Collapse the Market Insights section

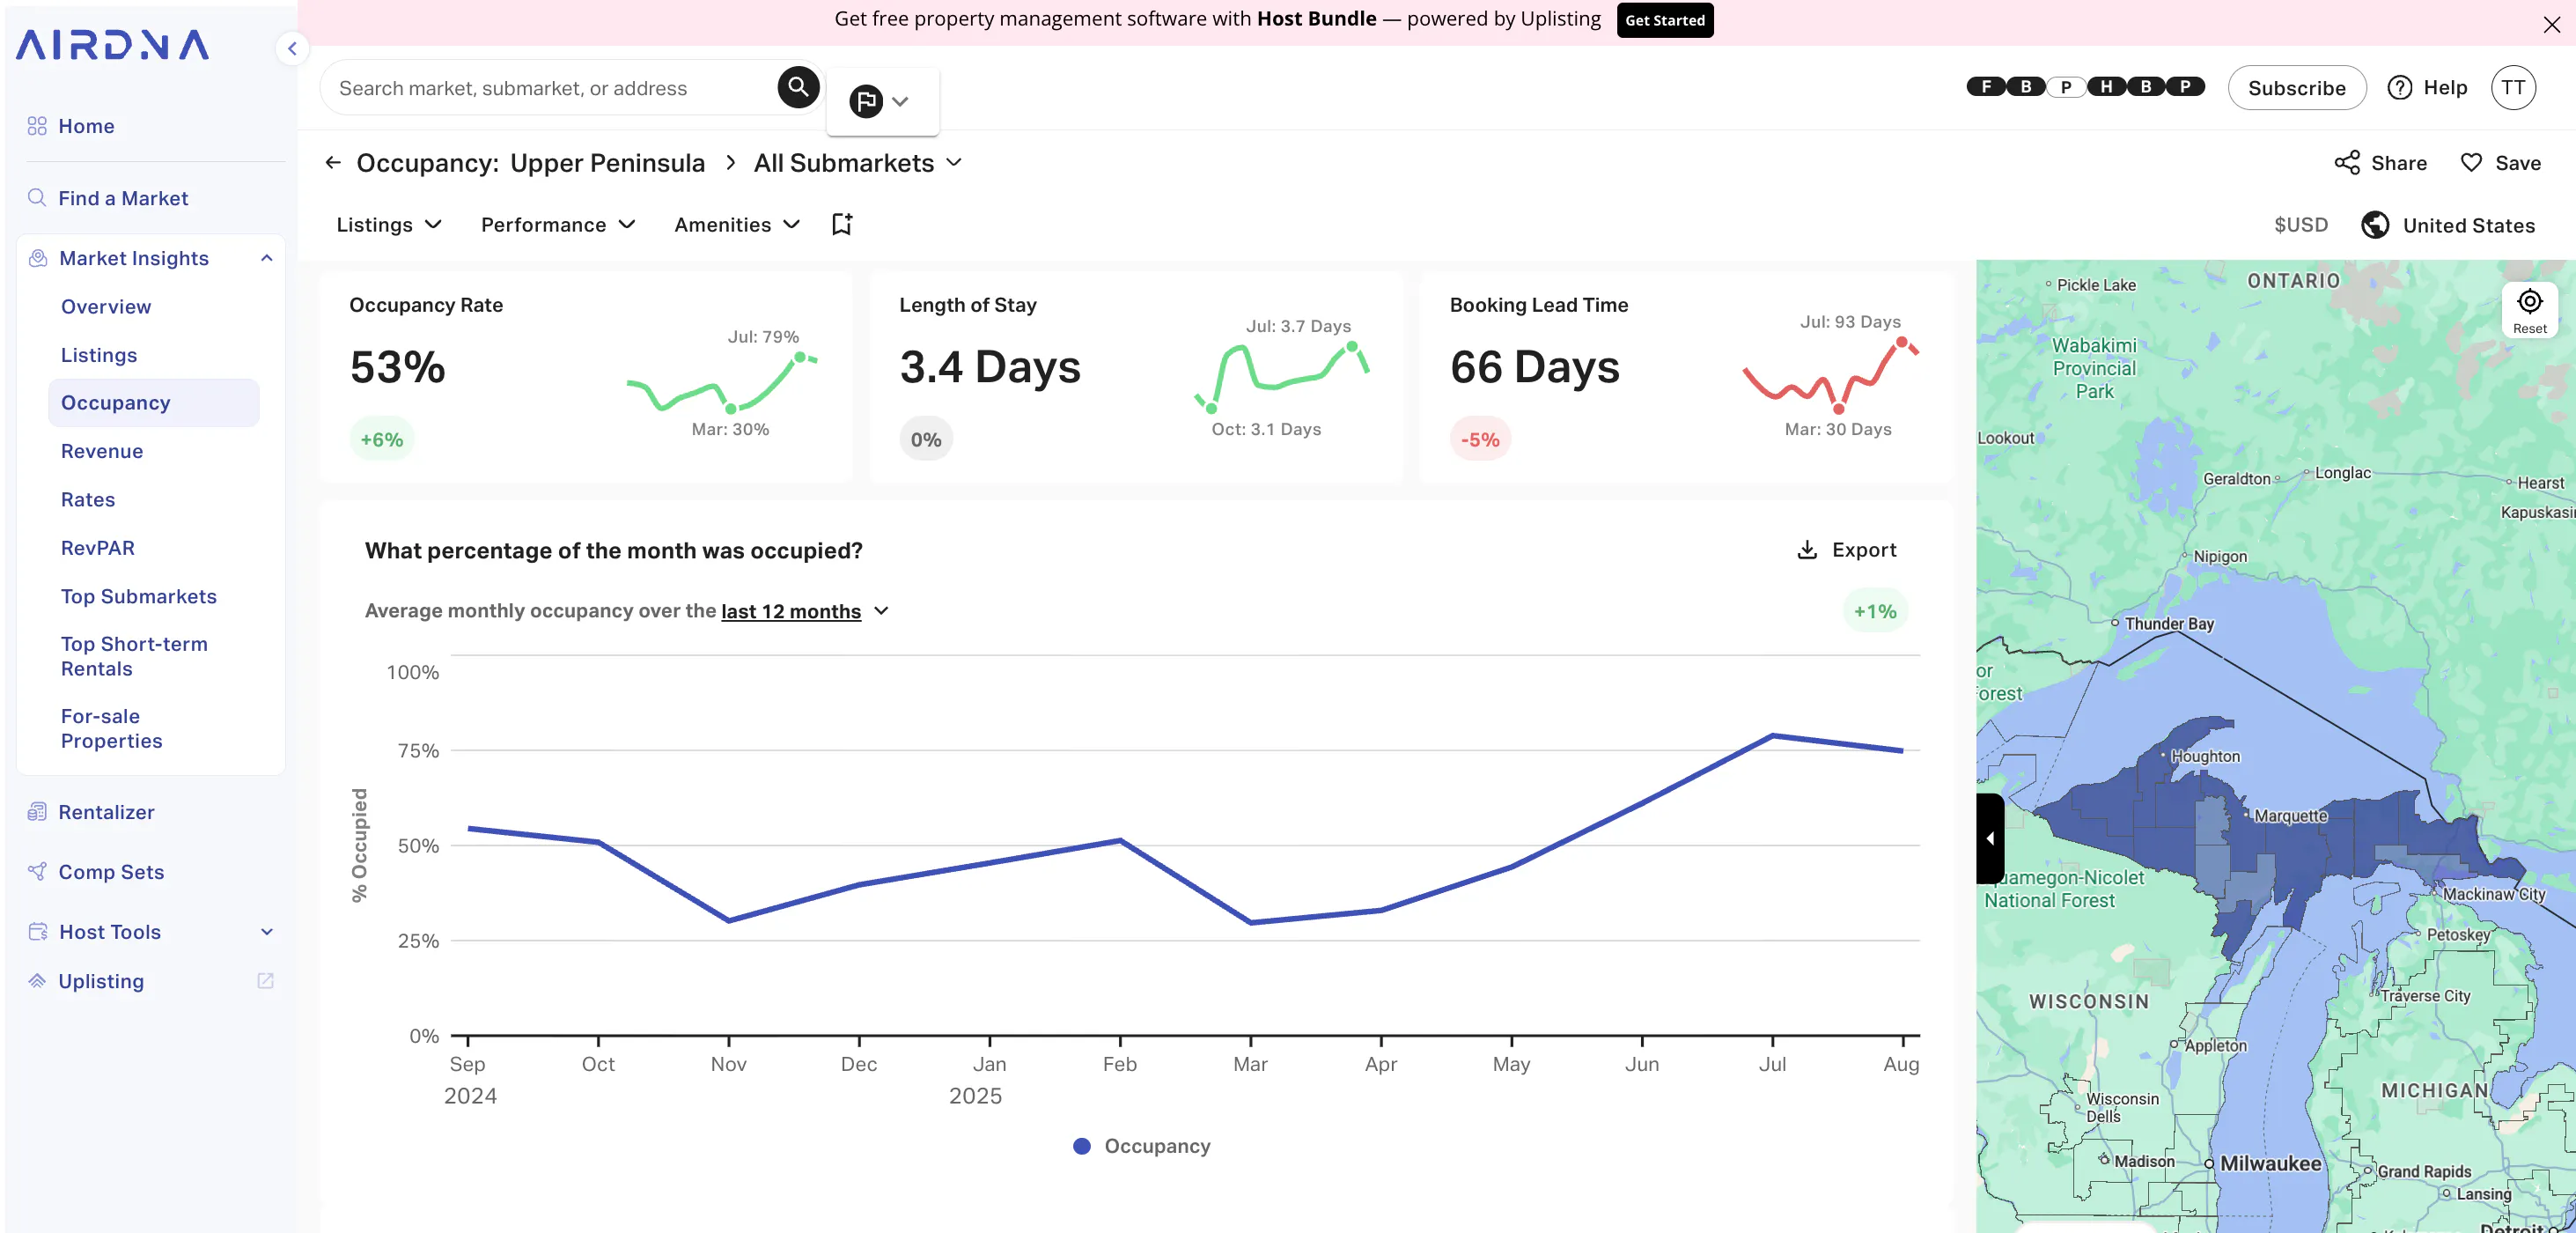266,258
